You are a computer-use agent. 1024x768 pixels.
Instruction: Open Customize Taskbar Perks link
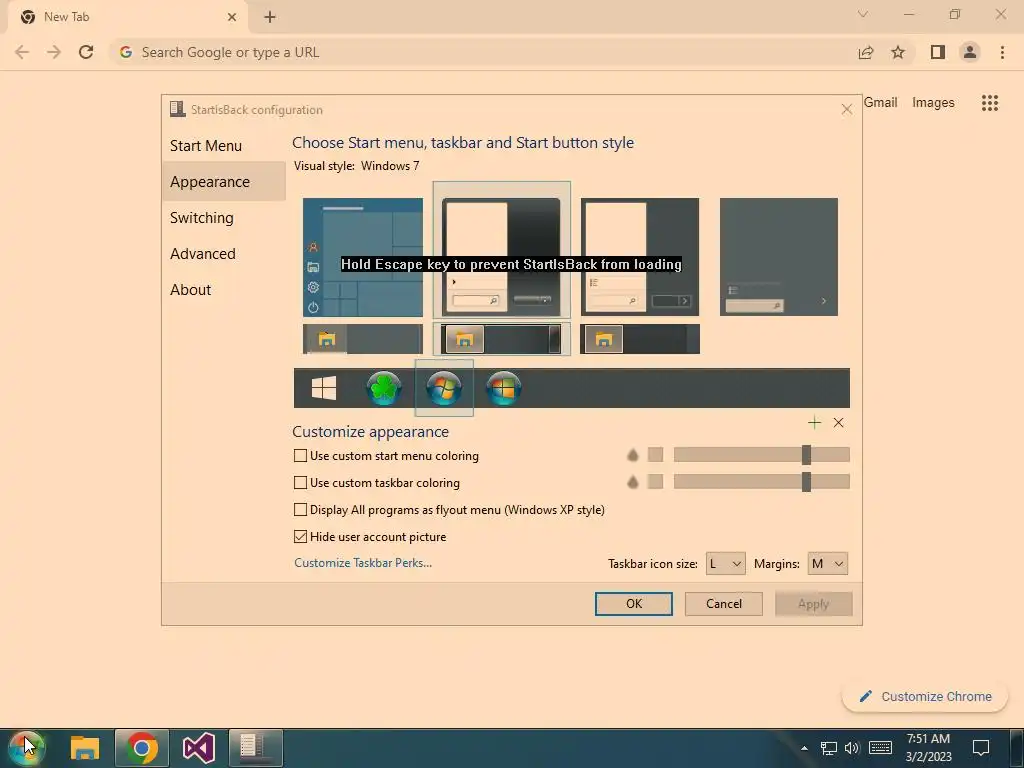tap(363, 563)
